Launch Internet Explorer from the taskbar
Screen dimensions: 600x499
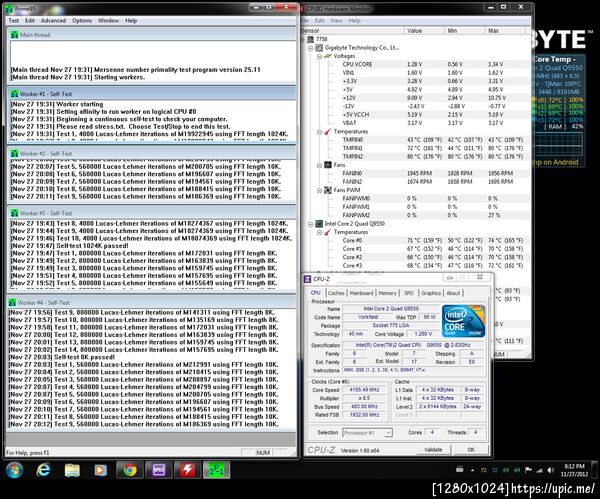coord(43,470)
